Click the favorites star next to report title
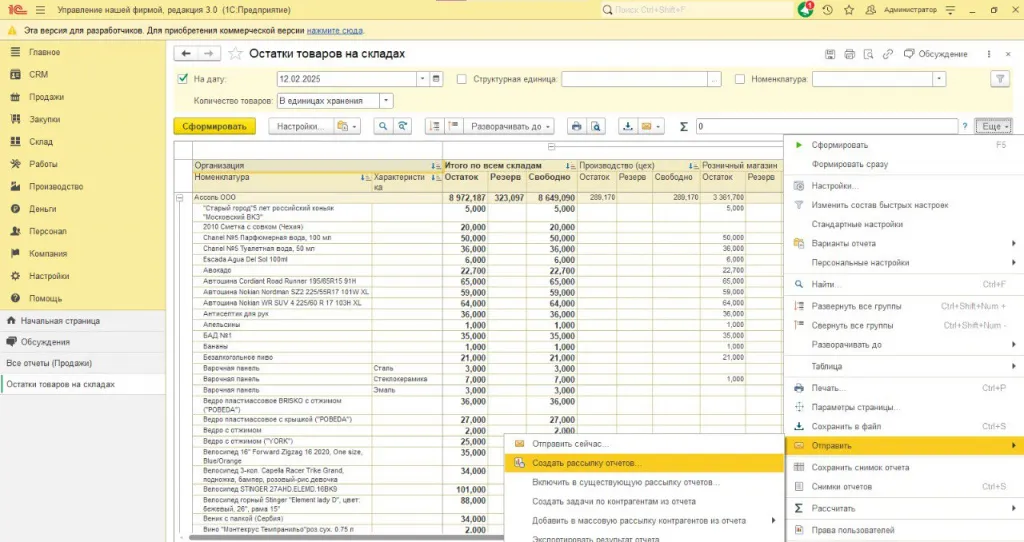Viewport: 1024px width, 542px height. 235,54
